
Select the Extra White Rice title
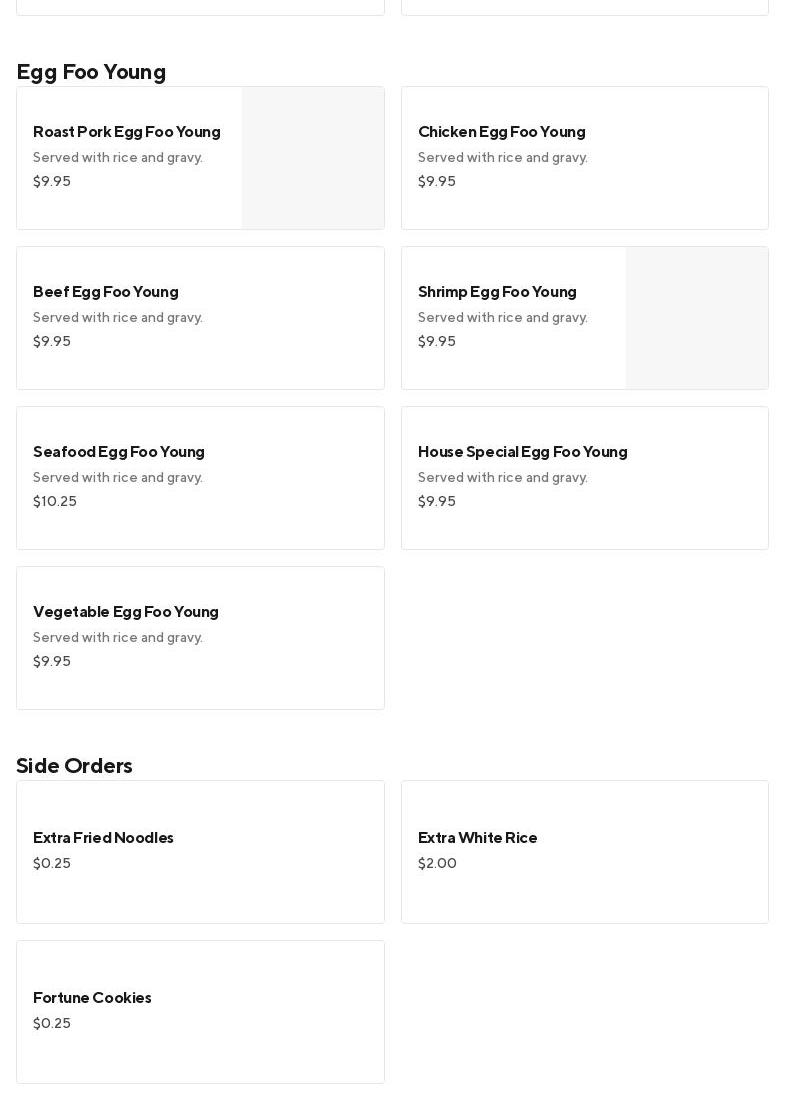[x=477, y=838]
